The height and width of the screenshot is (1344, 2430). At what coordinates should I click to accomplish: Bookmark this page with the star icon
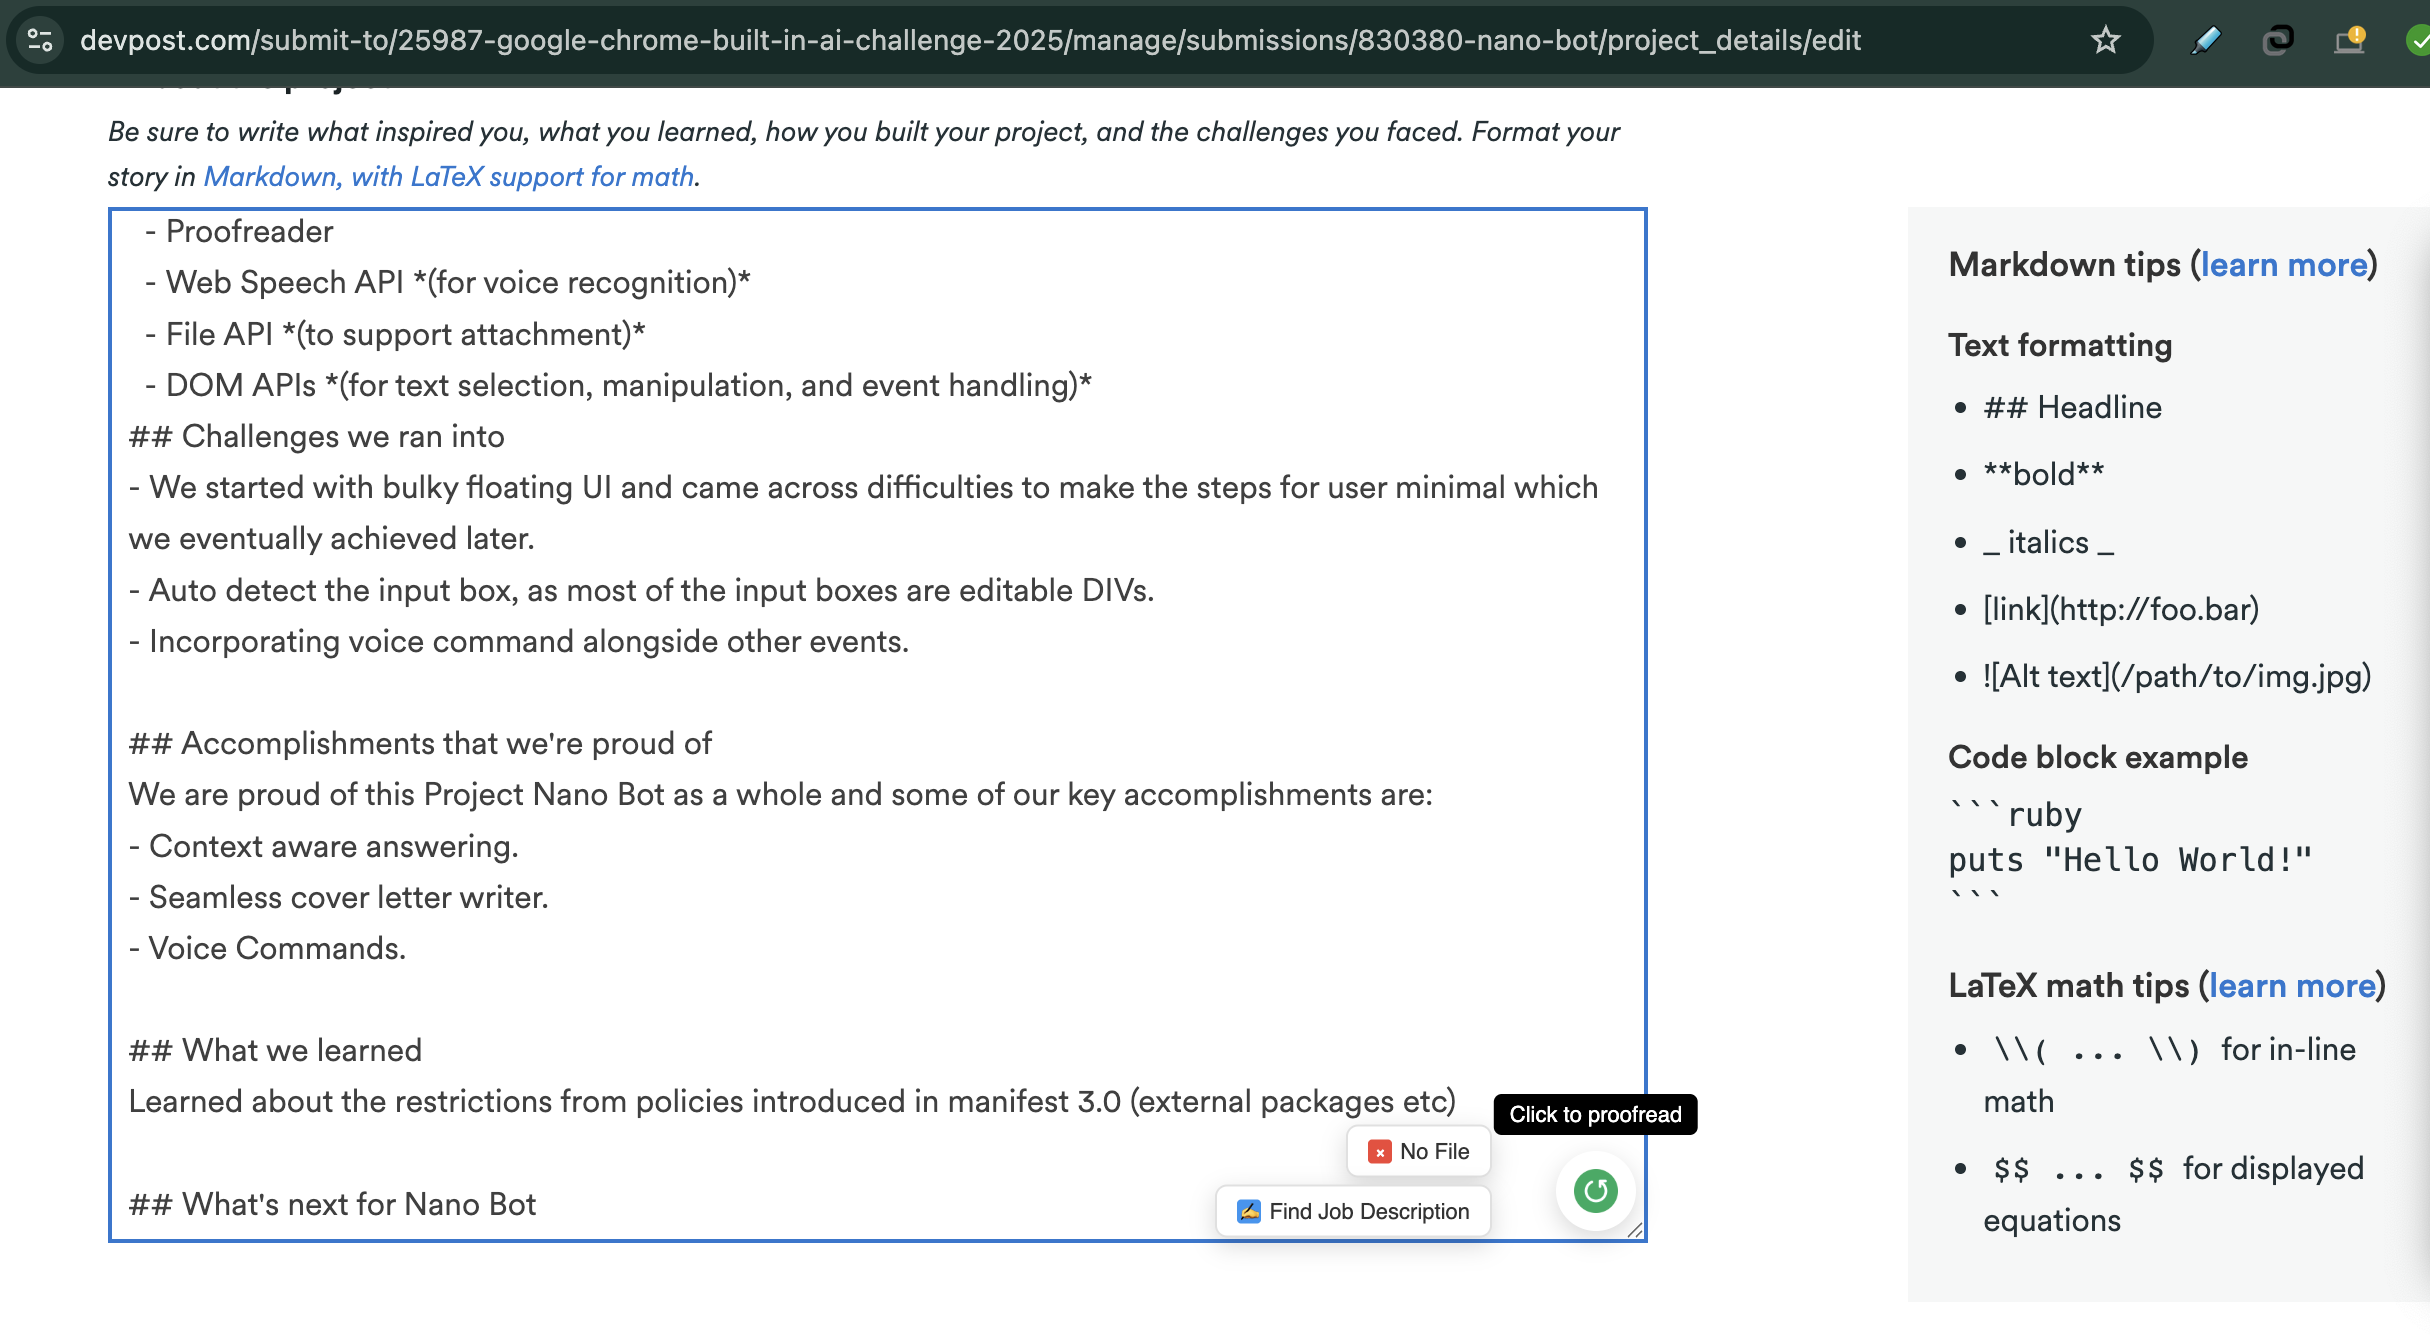pos(2105,40)
